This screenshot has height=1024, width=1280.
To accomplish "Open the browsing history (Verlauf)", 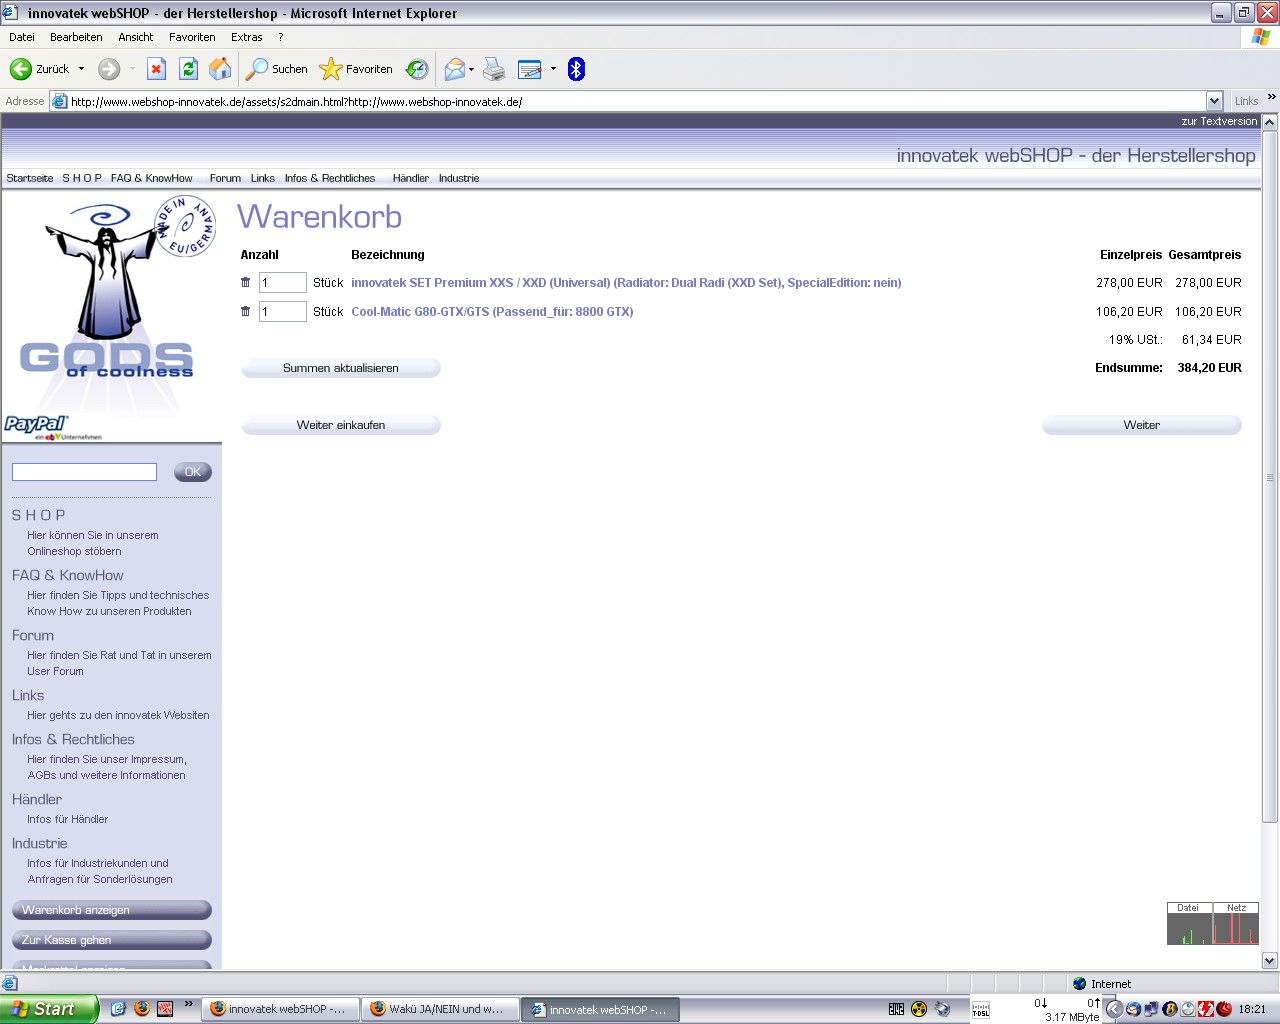I will [x=417, y=69].
